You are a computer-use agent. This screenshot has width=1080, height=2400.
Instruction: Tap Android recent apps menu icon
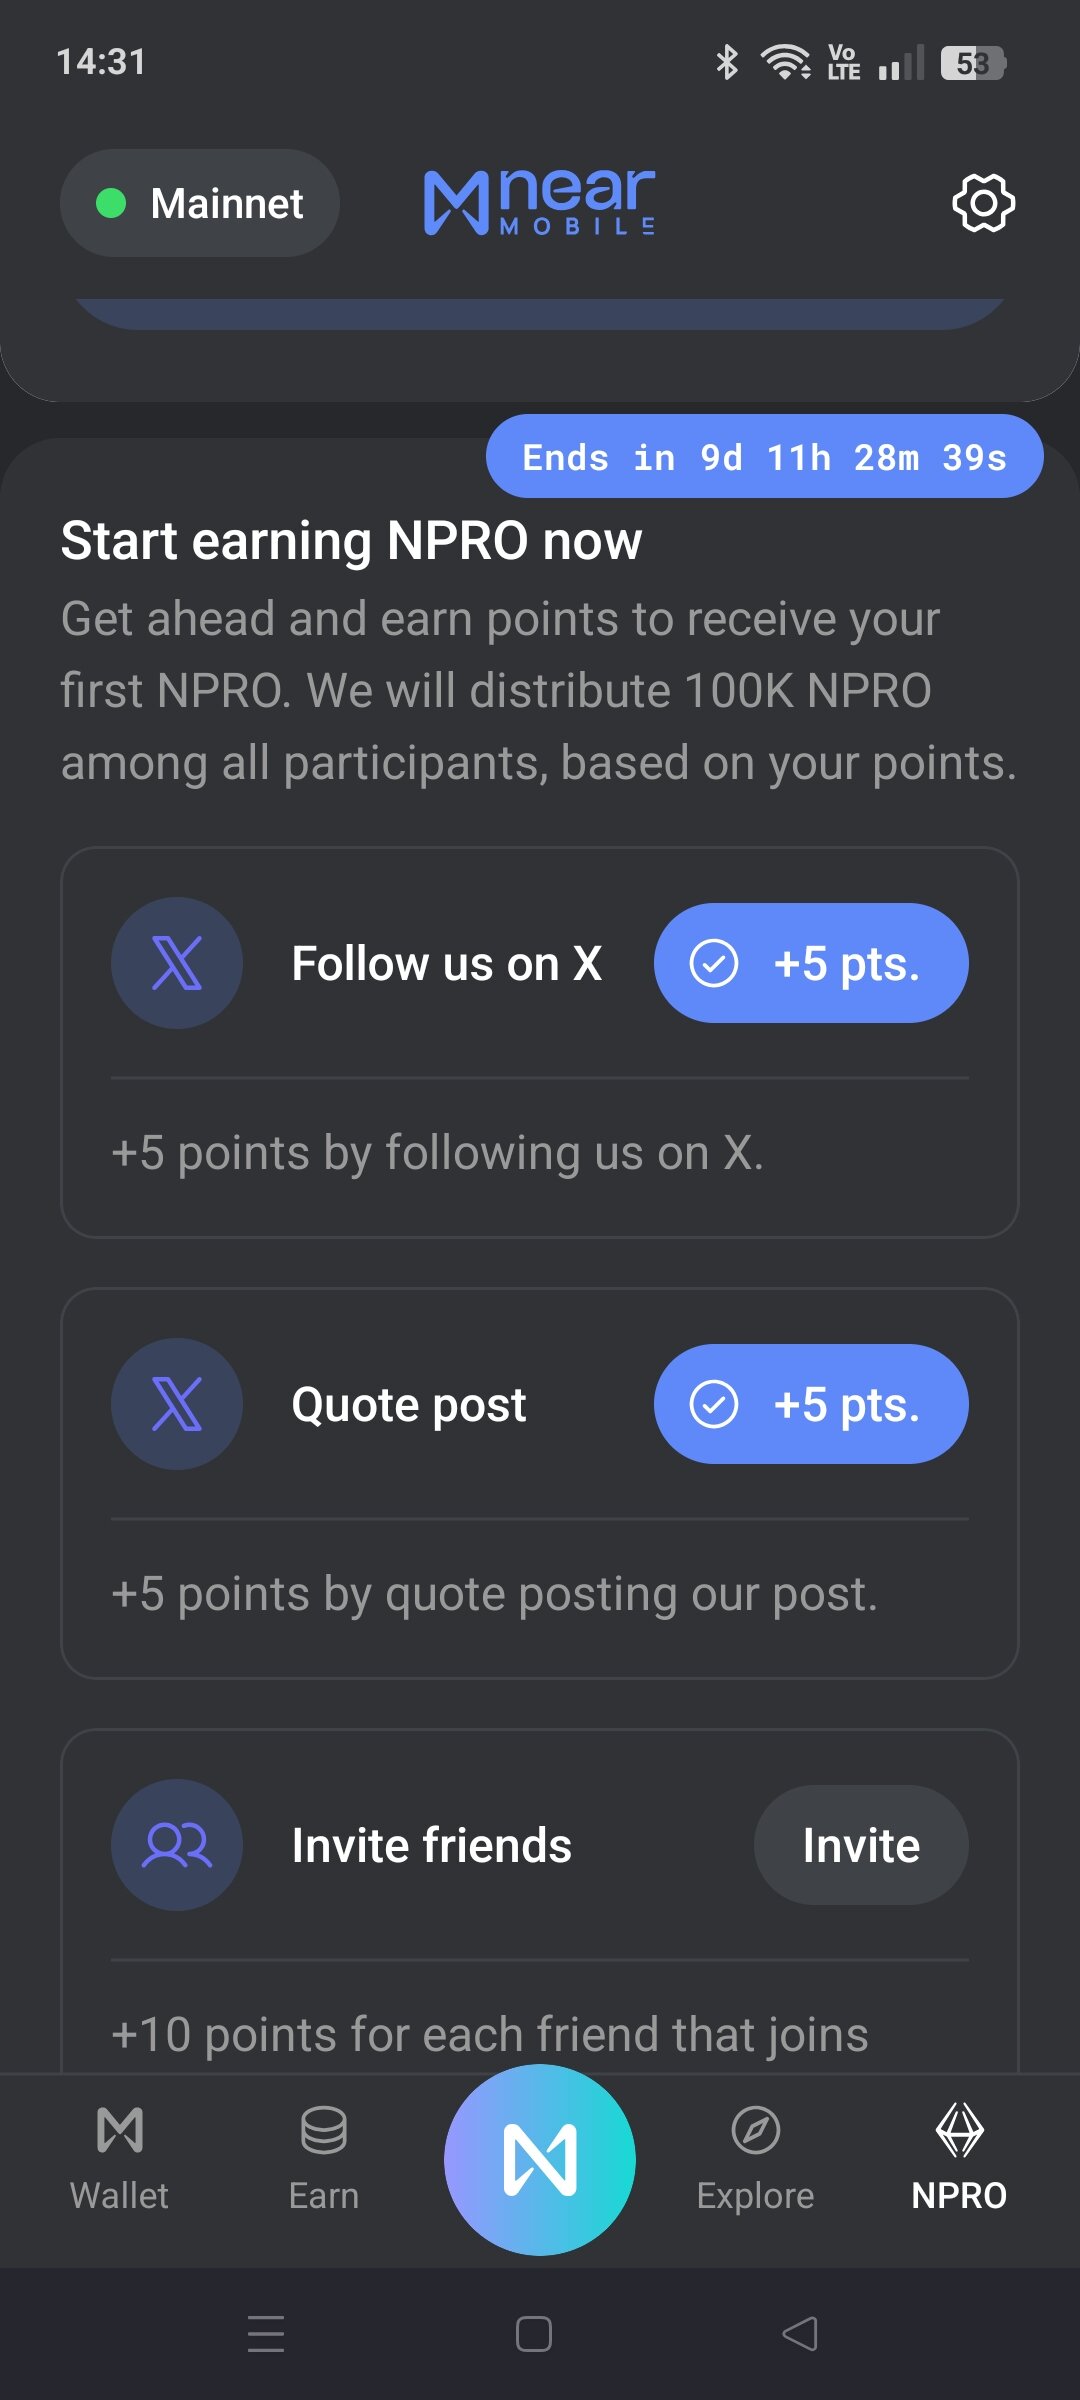(x=266, y=2334)
